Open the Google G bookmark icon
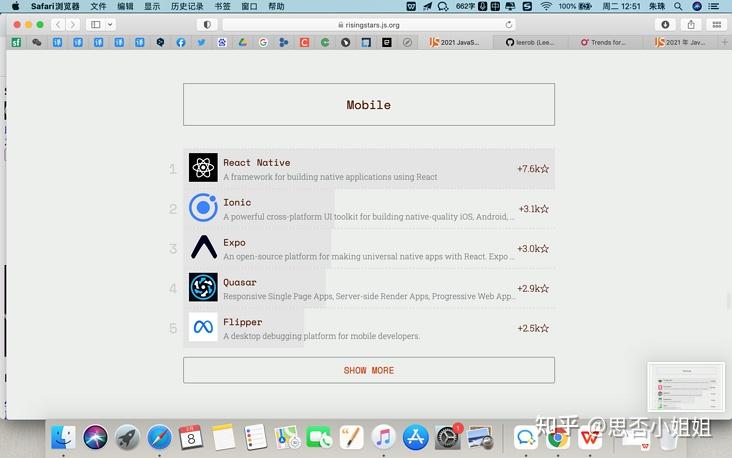732x458 pixels. pos(263,42)
